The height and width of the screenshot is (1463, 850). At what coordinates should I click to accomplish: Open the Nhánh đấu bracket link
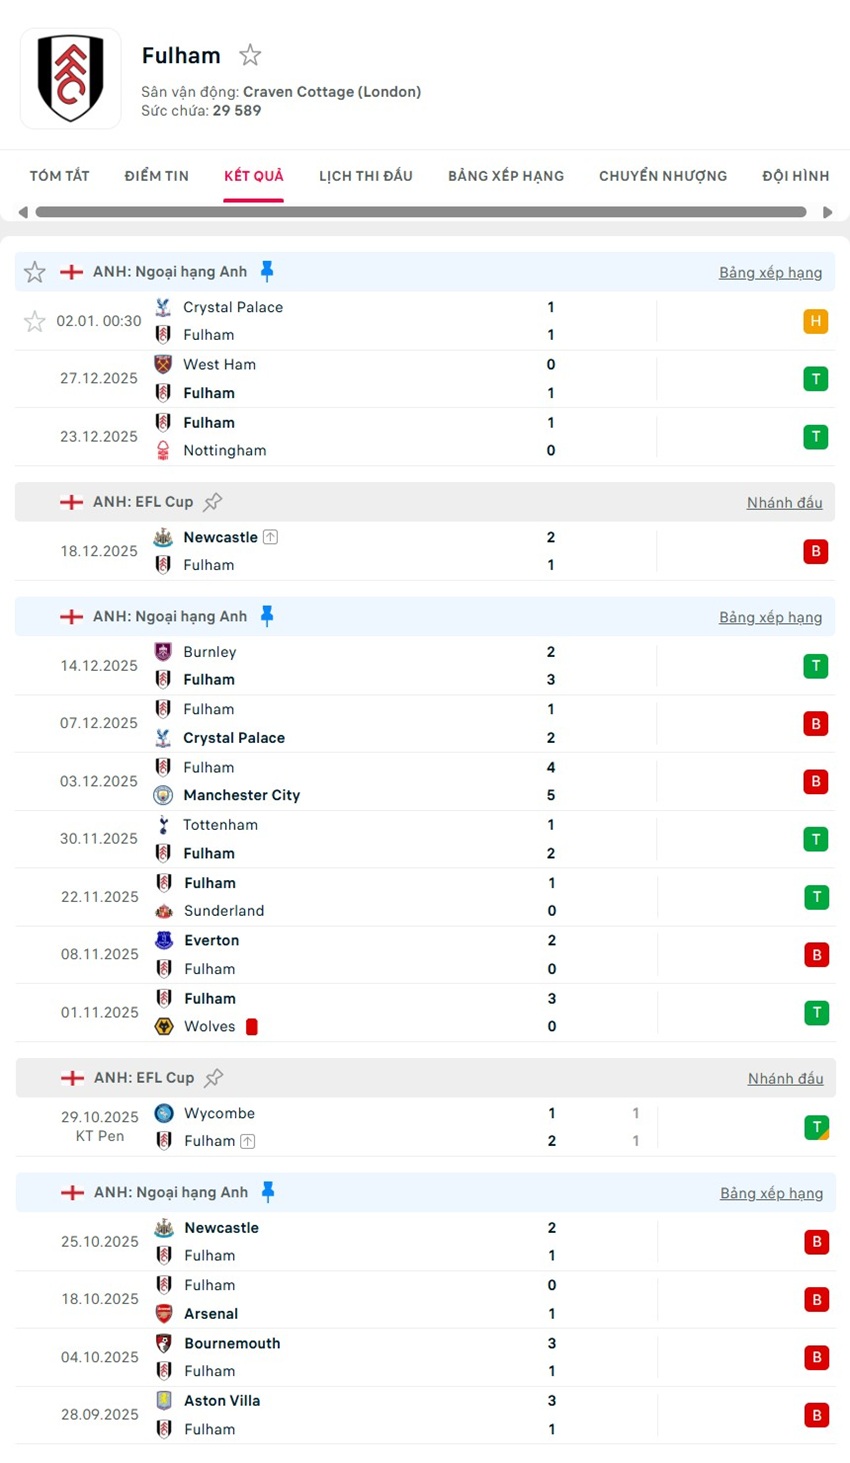[785, 502]
